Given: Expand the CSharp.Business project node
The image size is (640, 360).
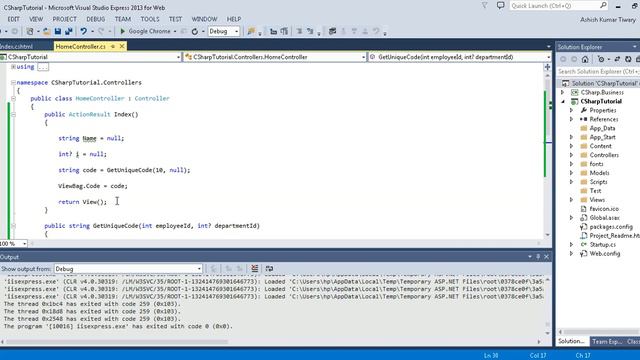Looking at the screenshot, I should [x=563, y=93].
